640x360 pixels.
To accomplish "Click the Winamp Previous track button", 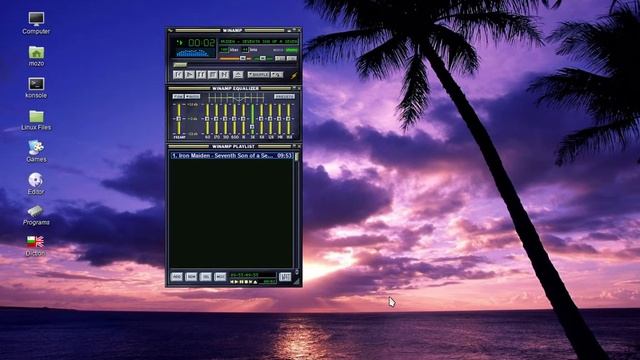I will click(x=178, y=75).
